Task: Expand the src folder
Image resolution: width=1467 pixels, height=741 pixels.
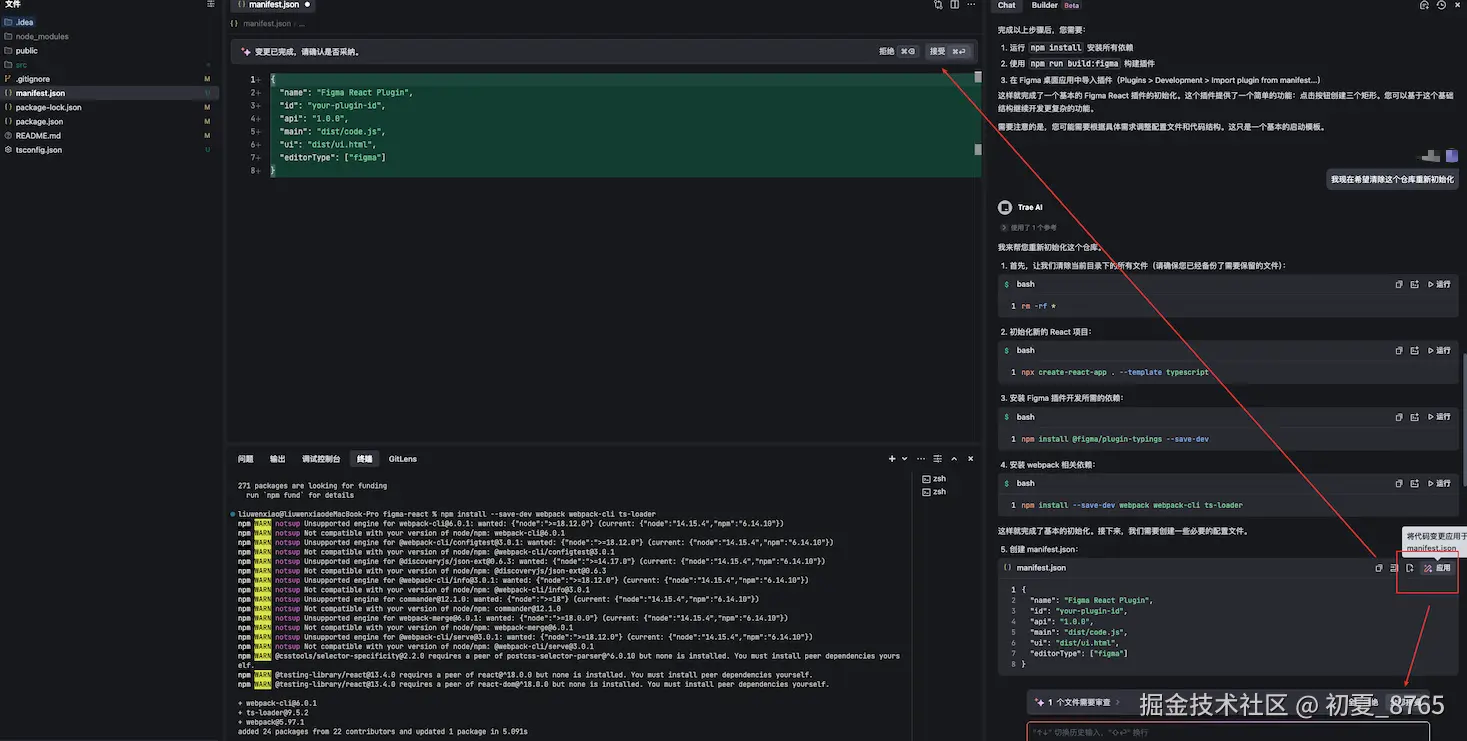Action: [x=110, y=65]
